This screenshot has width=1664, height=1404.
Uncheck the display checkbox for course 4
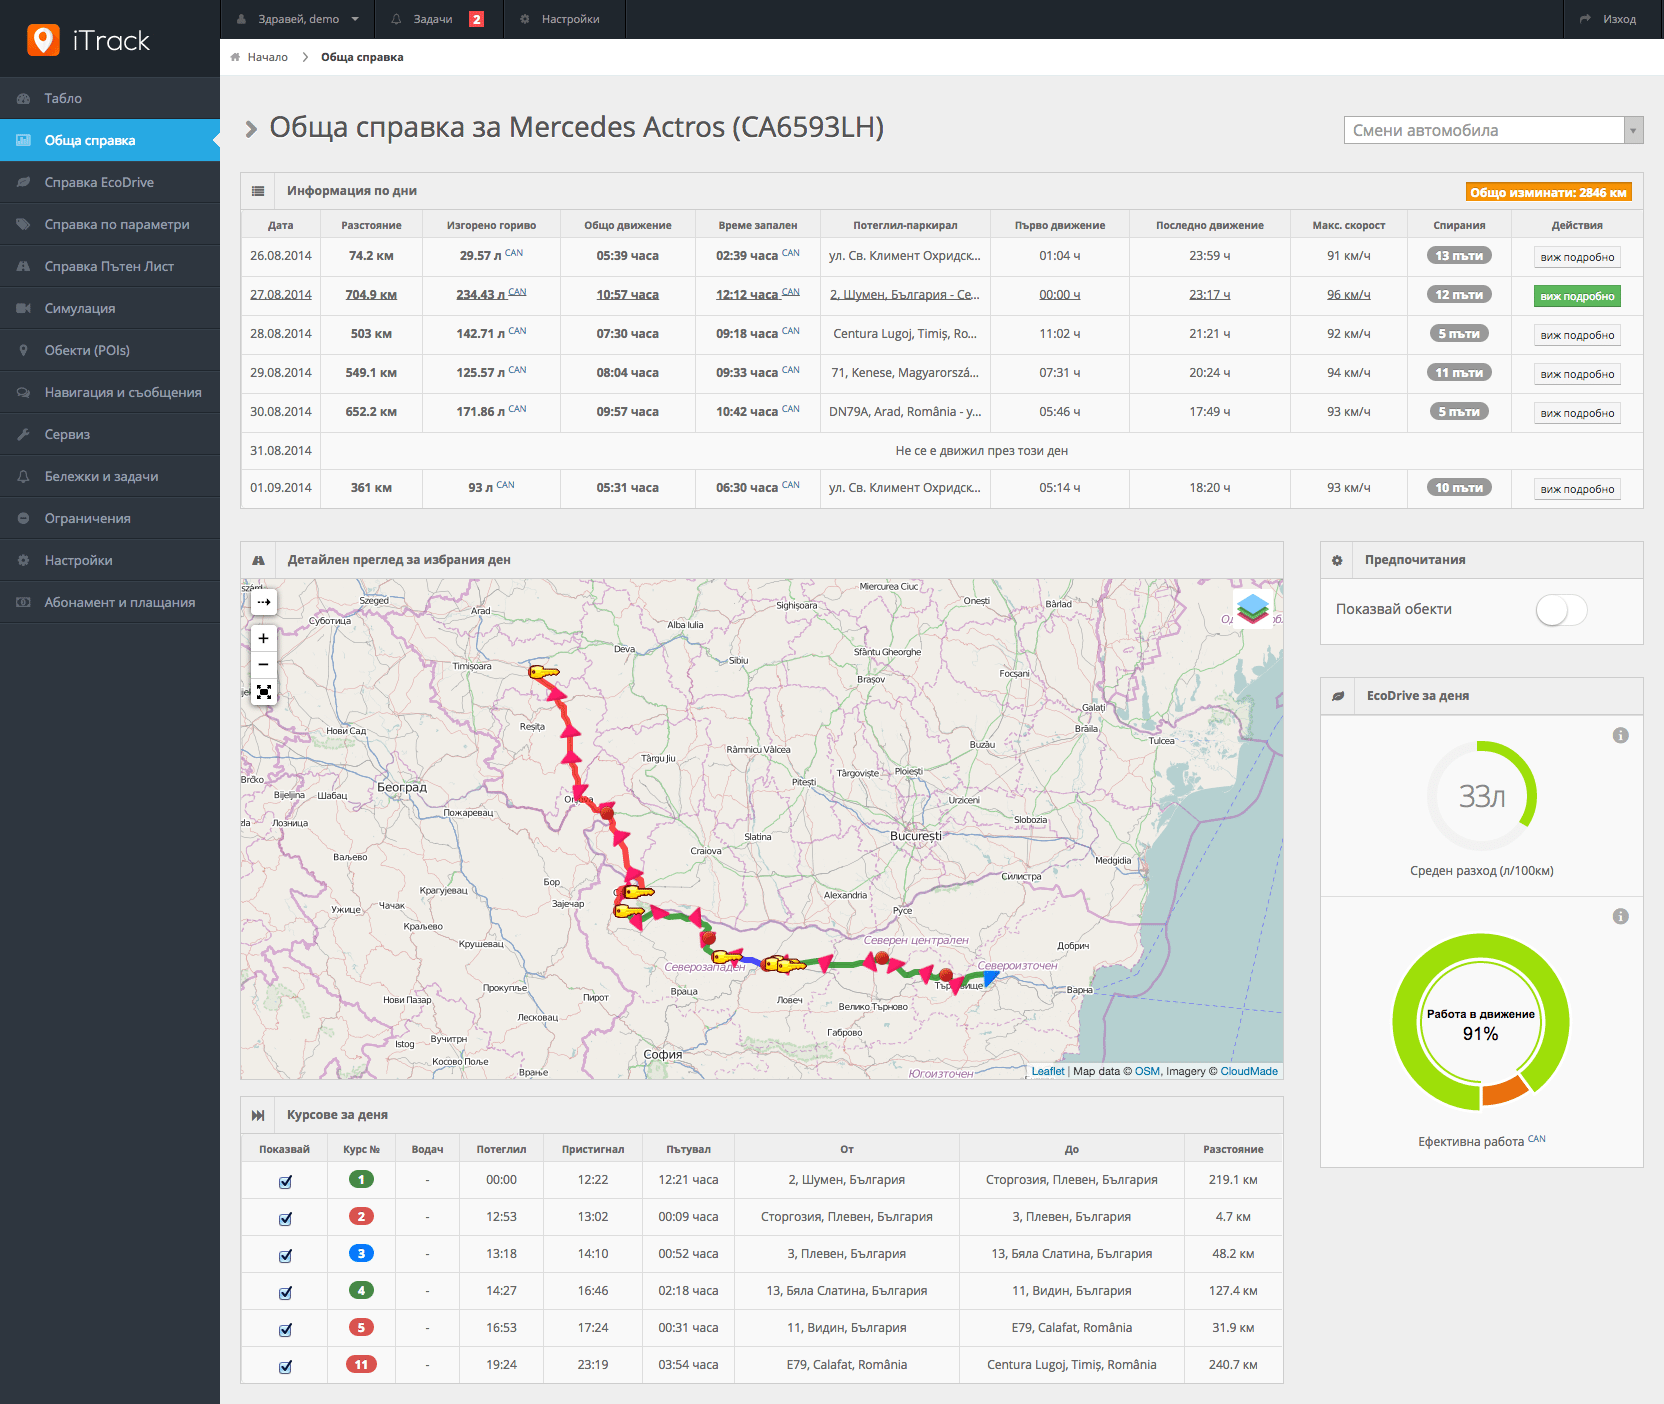pos(285,1292)
